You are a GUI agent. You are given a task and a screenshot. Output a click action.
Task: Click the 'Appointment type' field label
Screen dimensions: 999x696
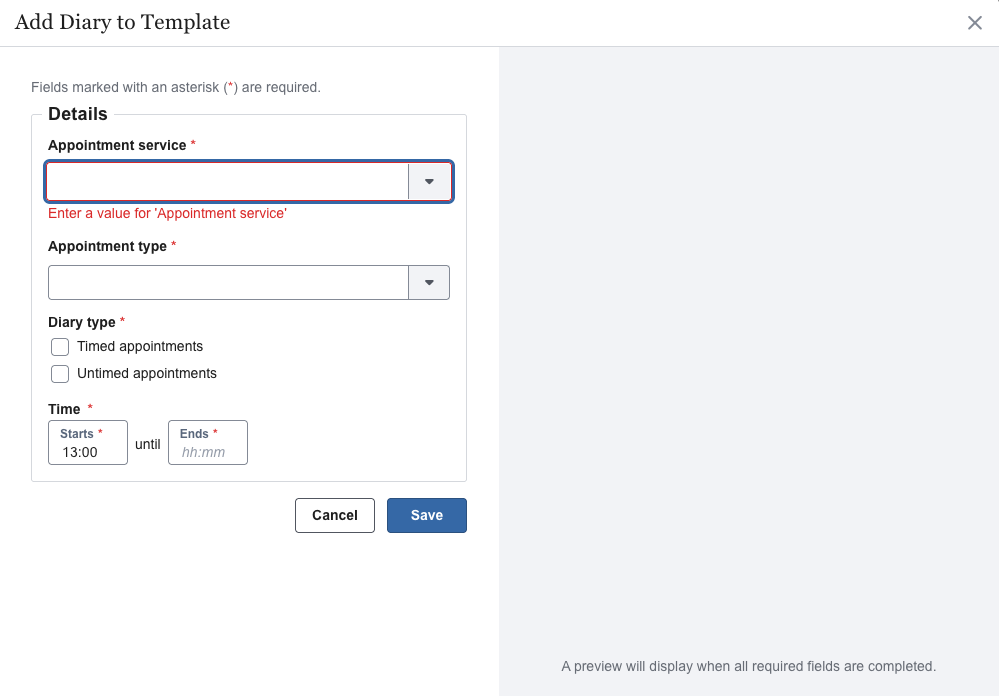(107, 247)
